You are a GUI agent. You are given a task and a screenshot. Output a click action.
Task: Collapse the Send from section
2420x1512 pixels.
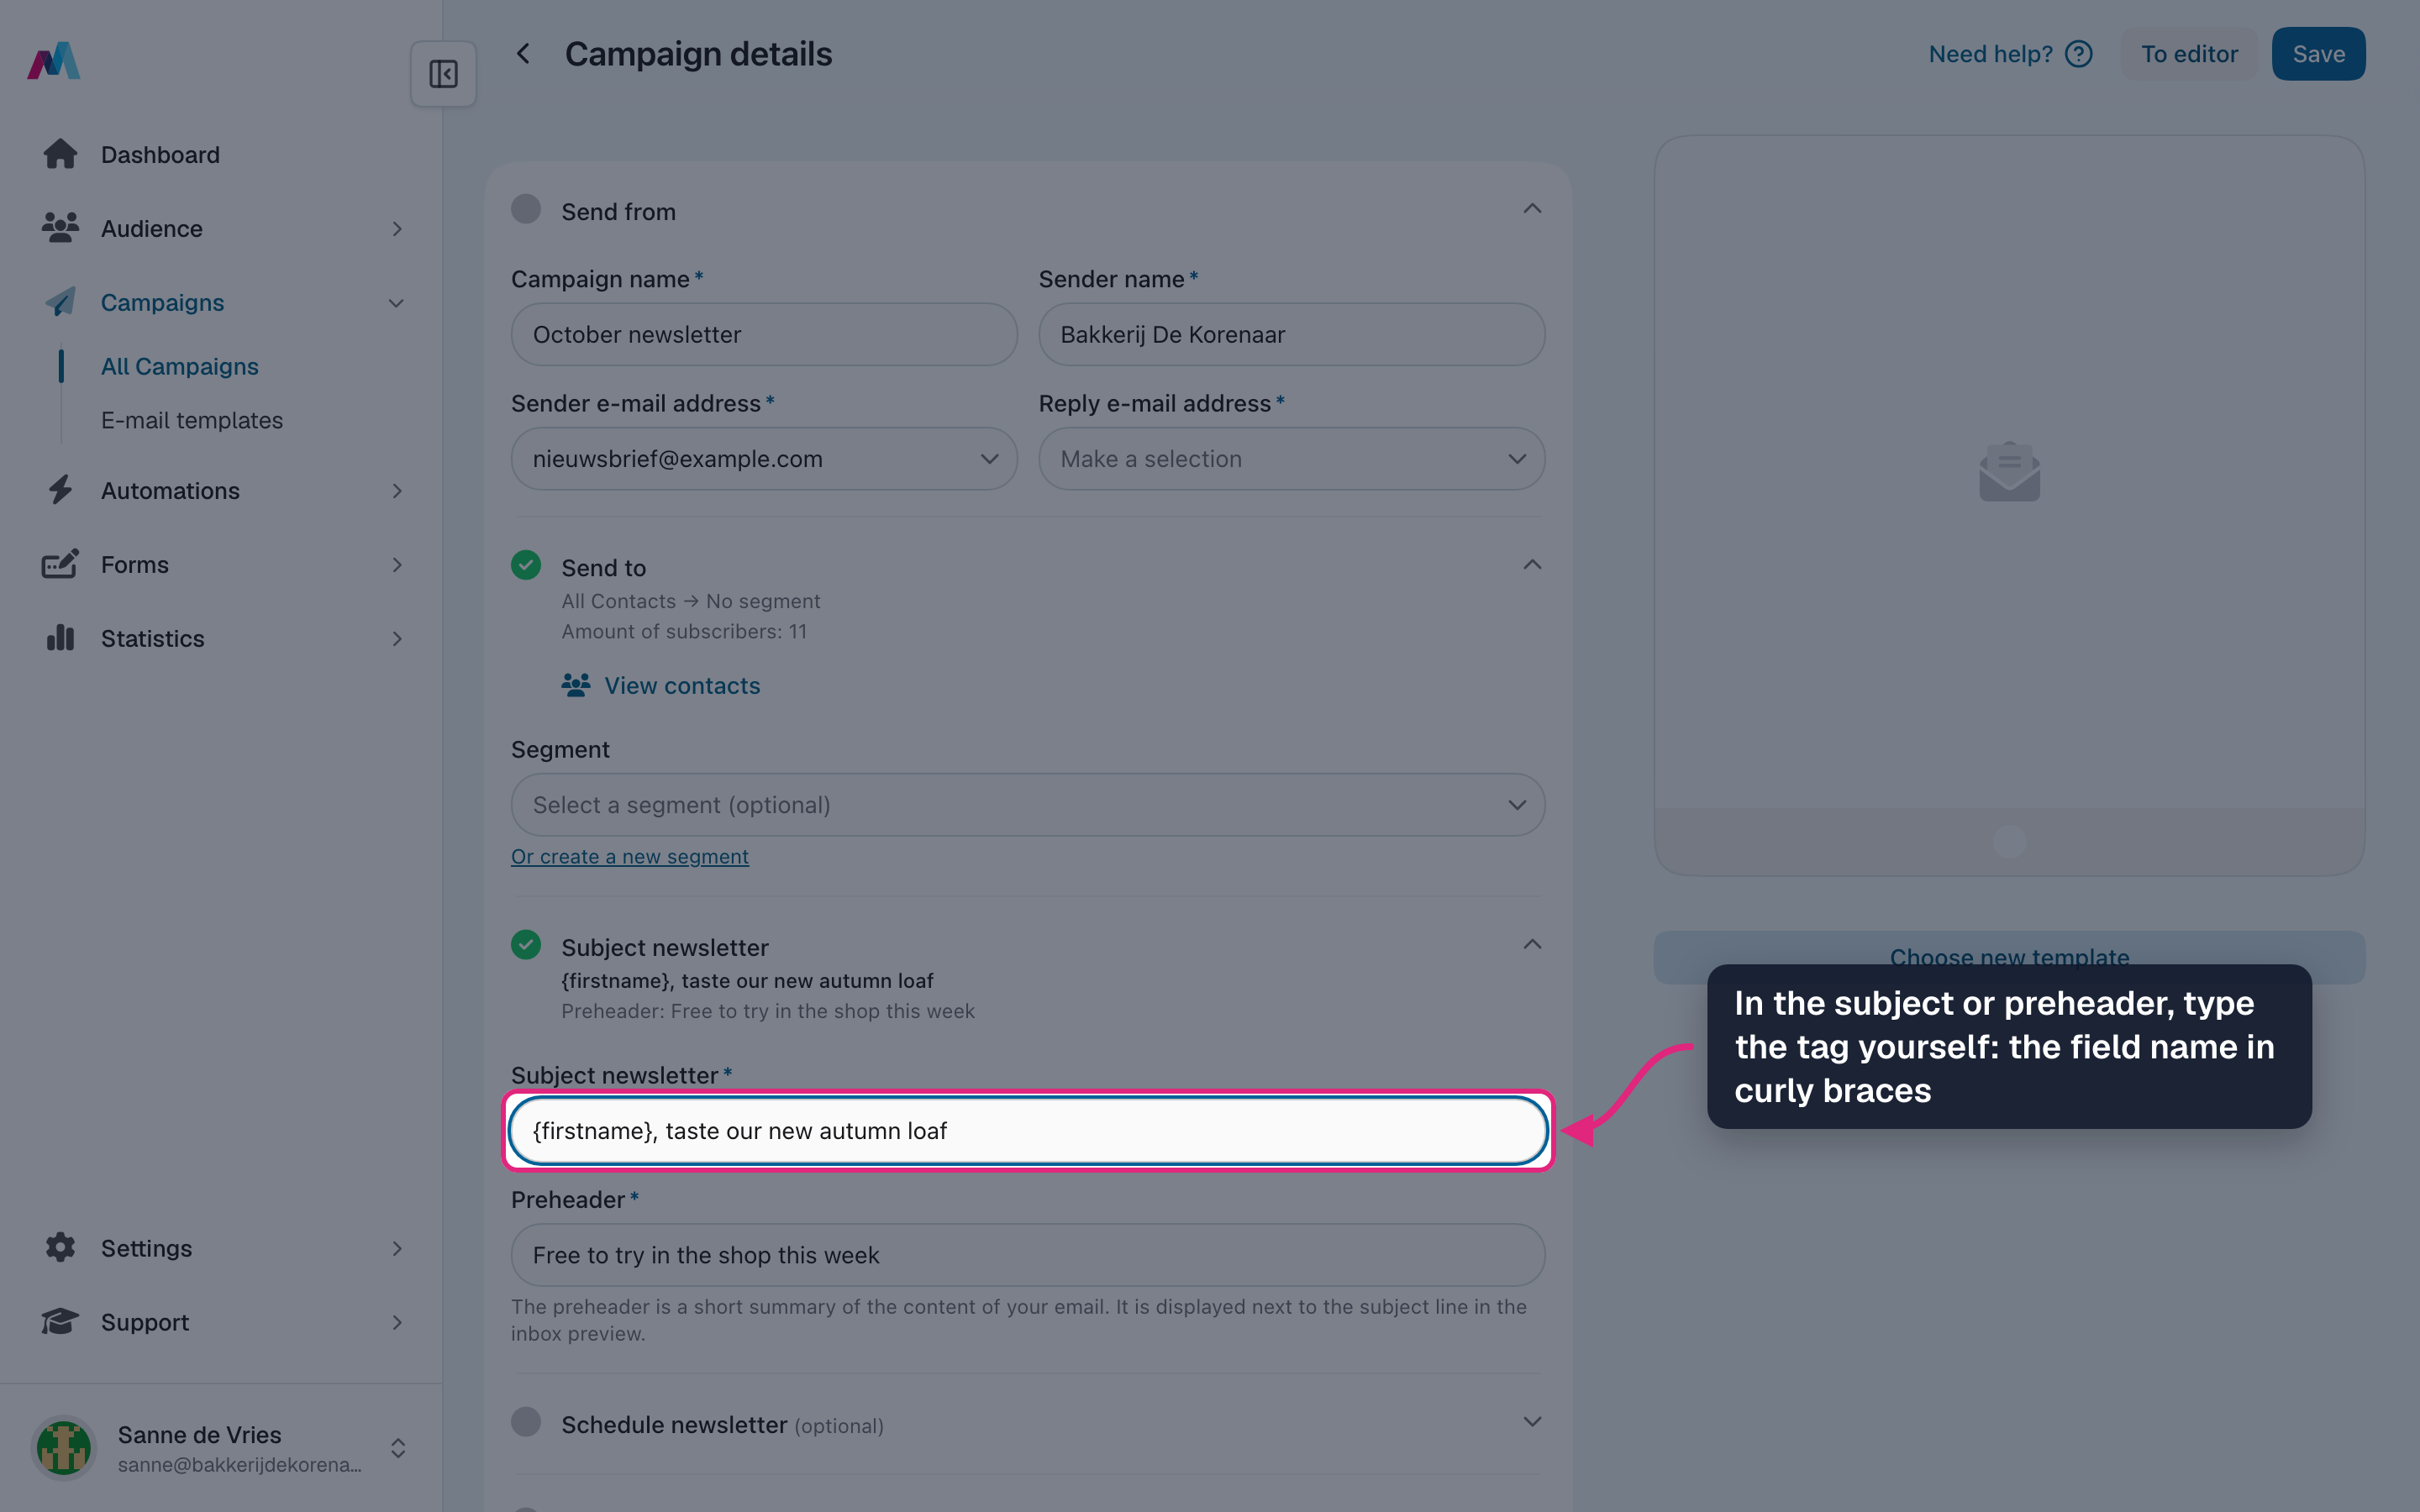[1532, 209]
